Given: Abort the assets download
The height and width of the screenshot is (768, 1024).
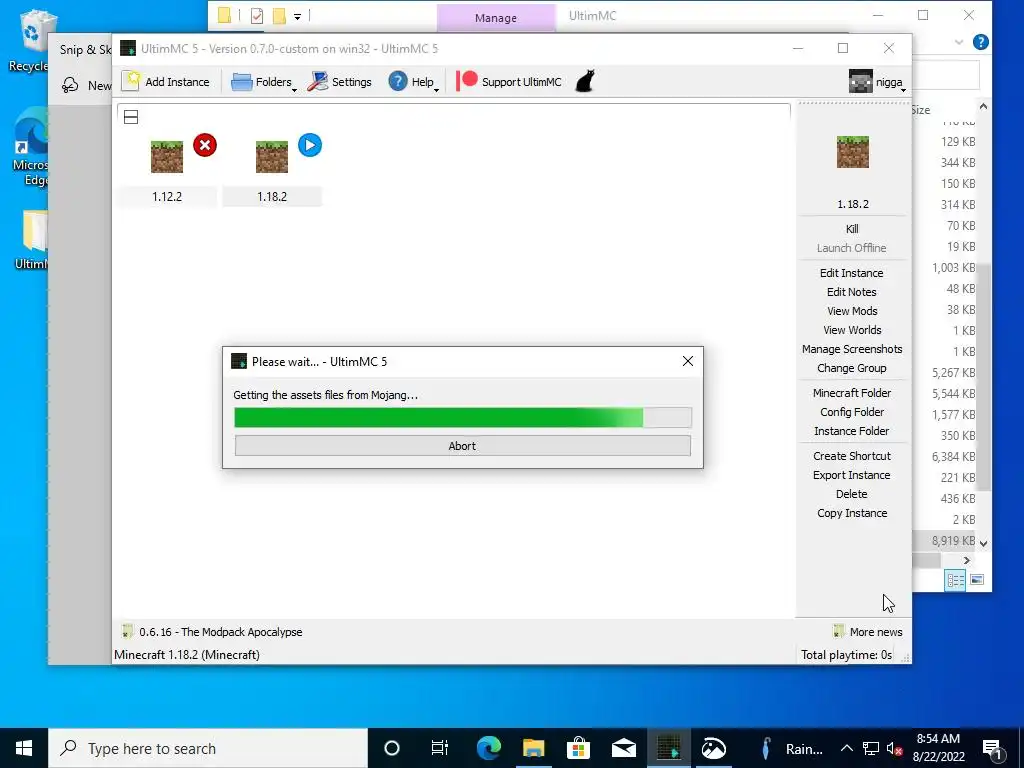Looking at the screenshot, I should pyautogui.click(x=462, y=446).
